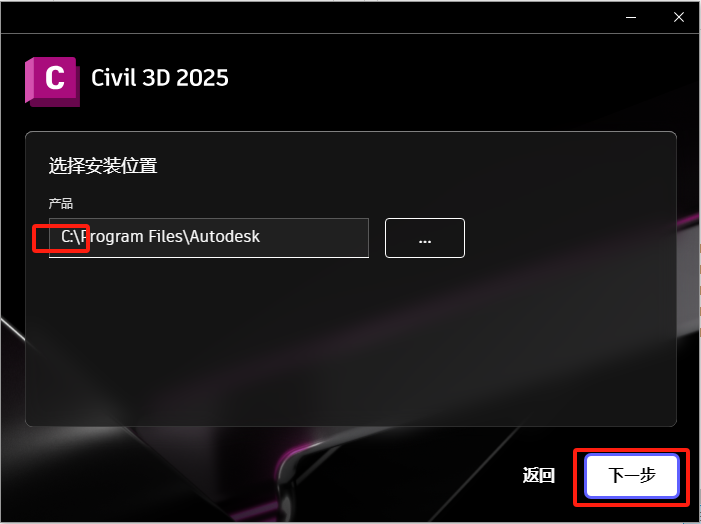Go back using the 返回 link
Viewport: 701px width, 524px height.
coord(539,475)
